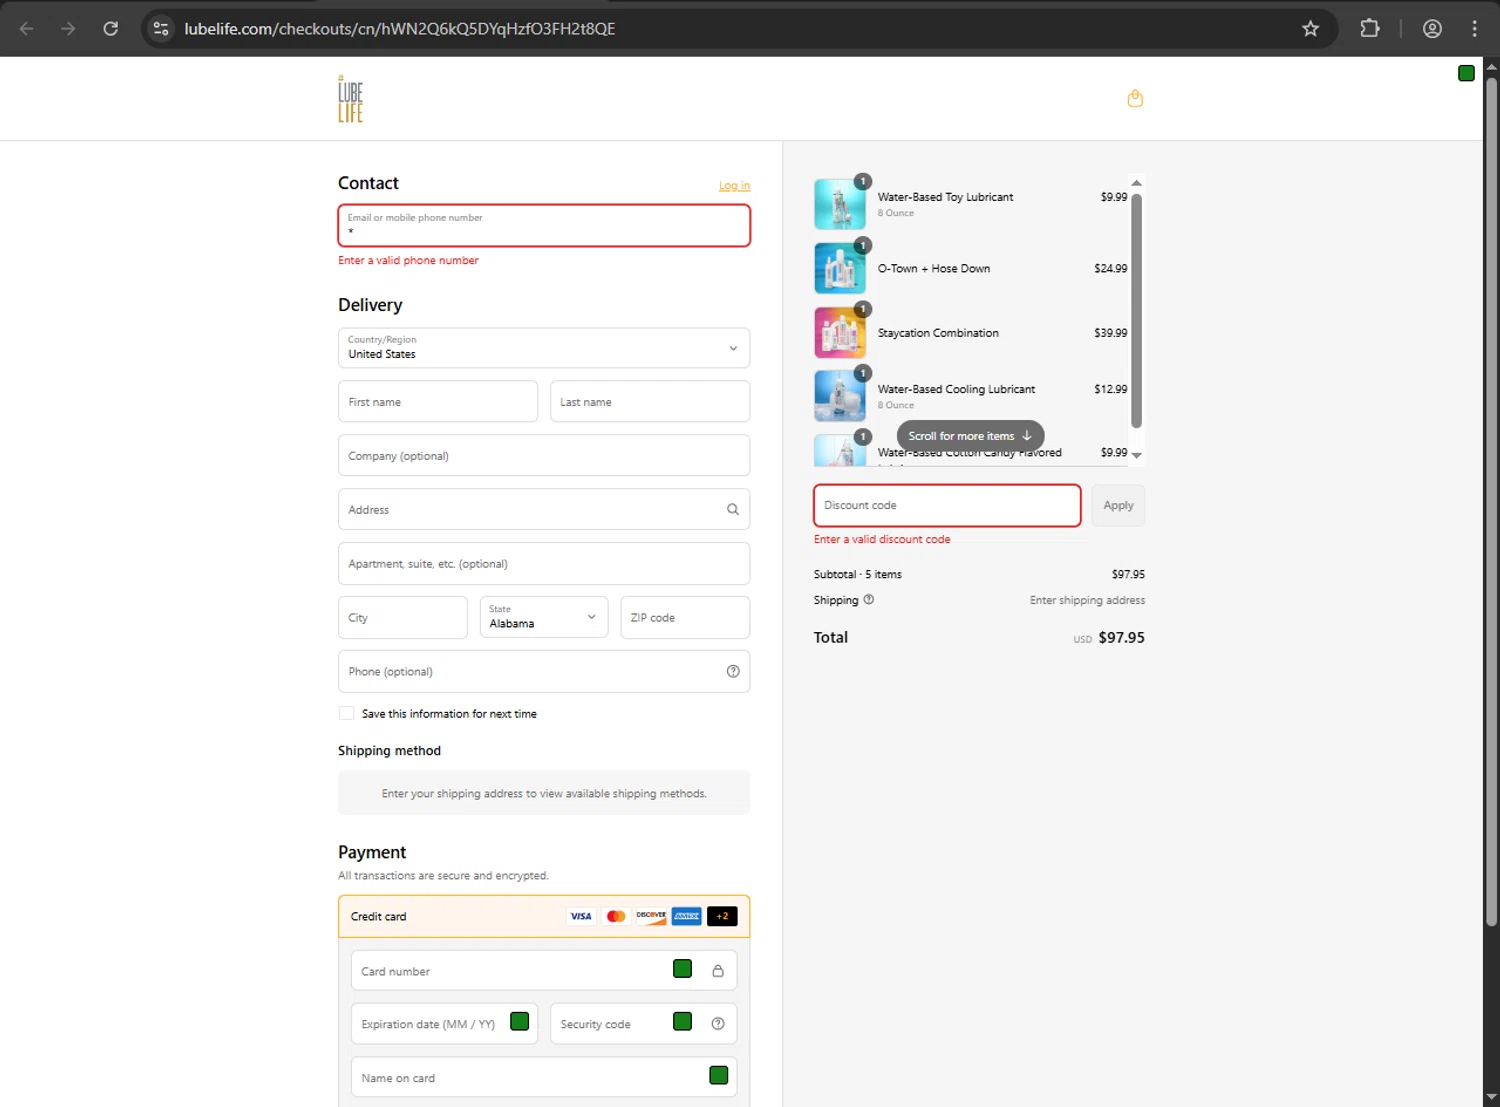Click the Water-Based Cooling Lubricant thumbnail
Image resolution: width=1500 pixels, height=1107 pixels.
(x=840, y=396)
